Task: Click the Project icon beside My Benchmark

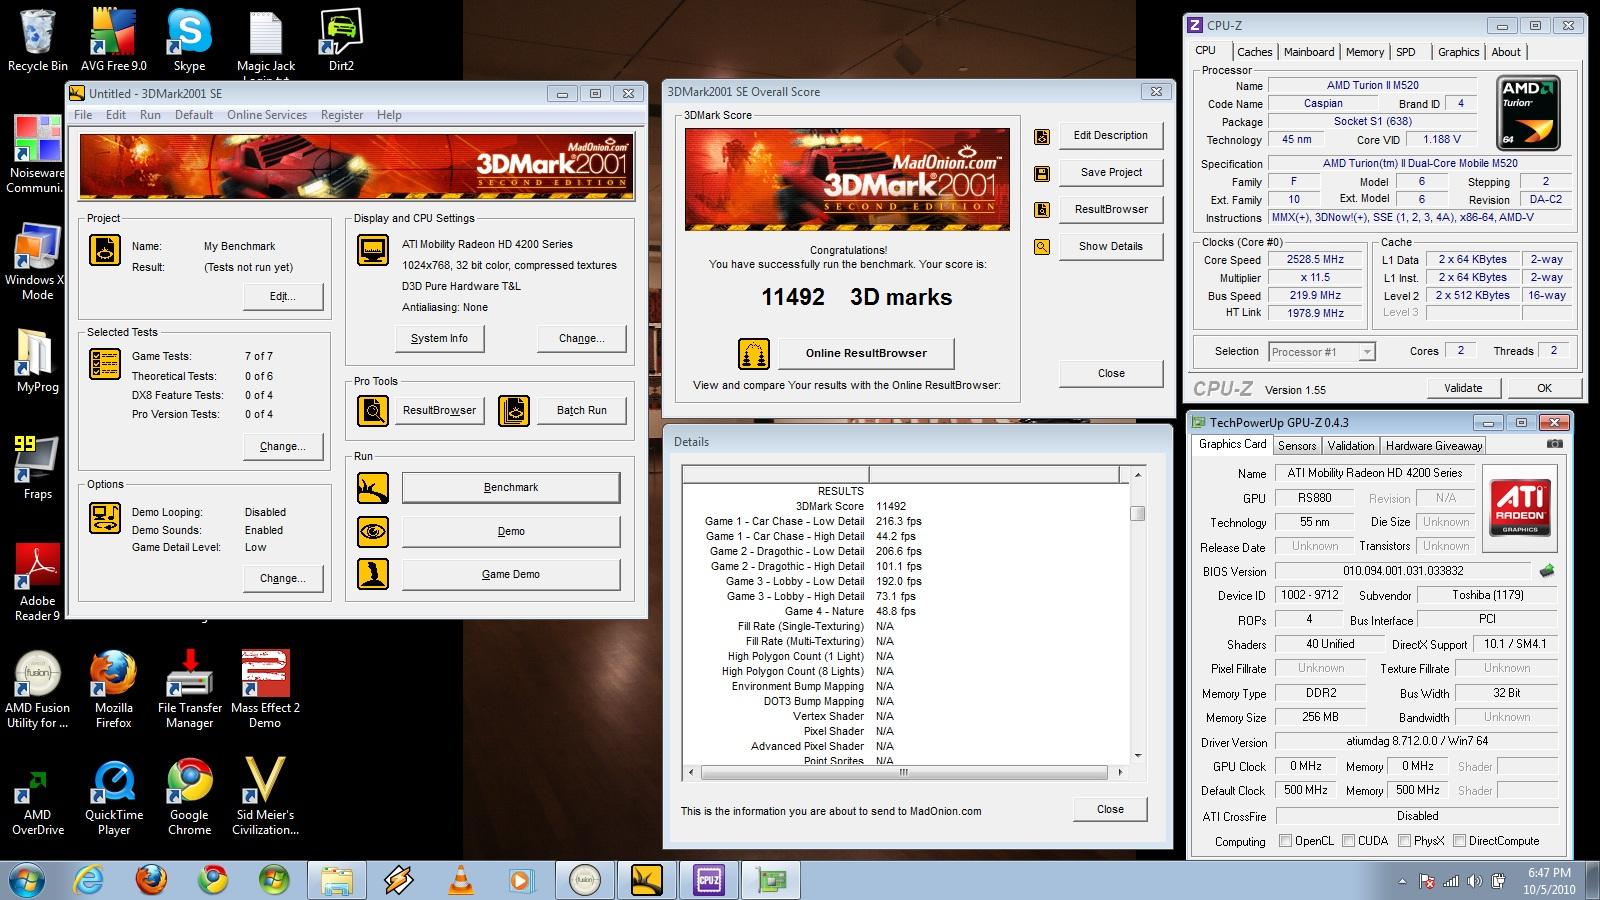Action: (105, 250)
